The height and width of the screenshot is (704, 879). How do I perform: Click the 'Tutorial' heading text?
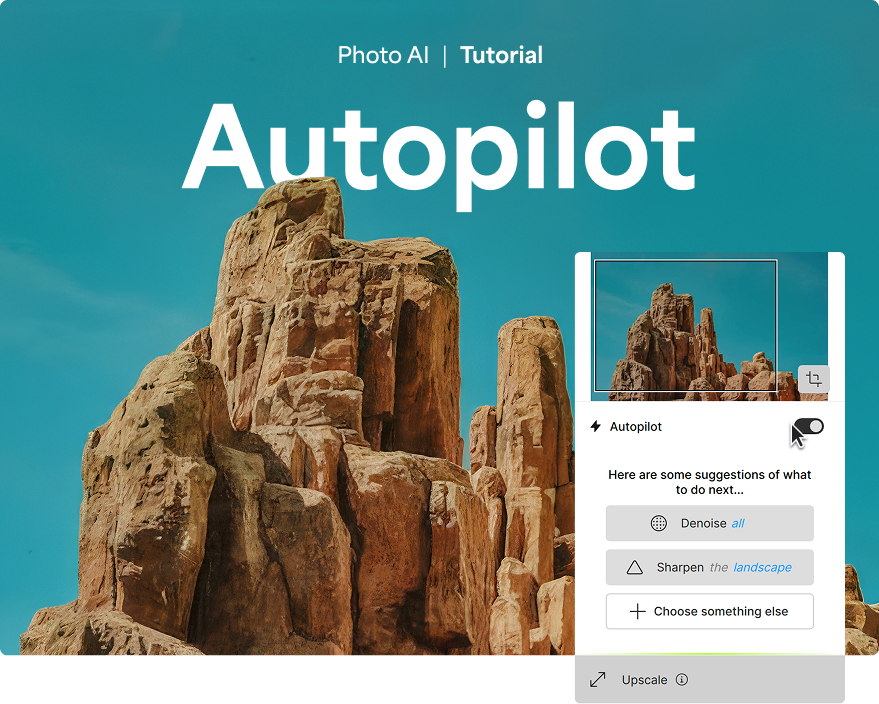pyautogui.click(x=502, y=55)
